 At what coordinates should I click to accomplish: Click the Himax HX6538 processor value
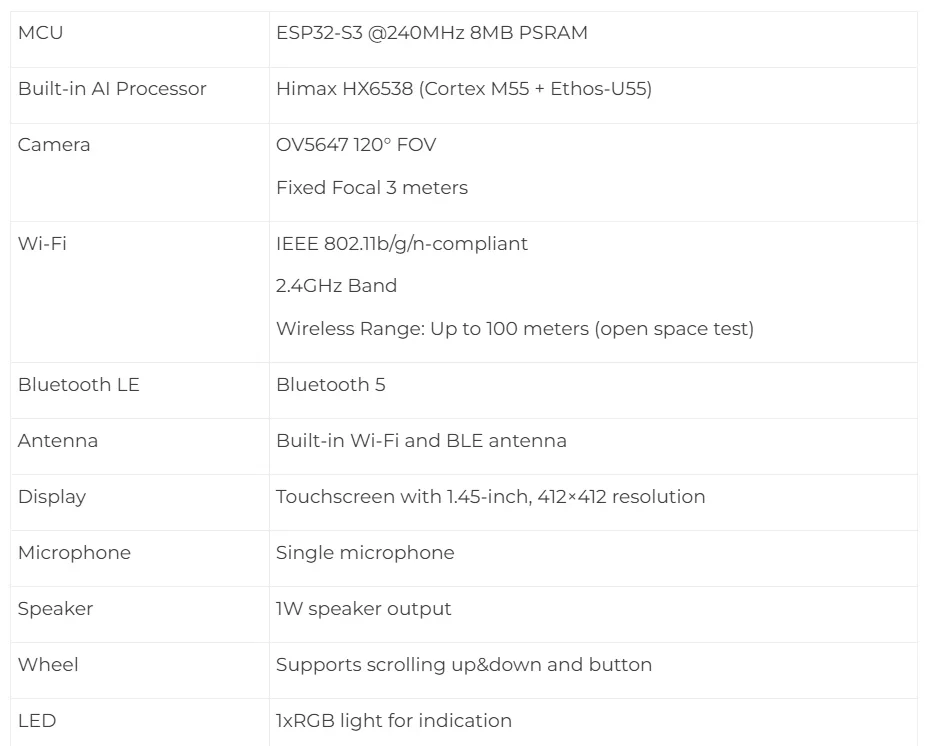click(463, 89)
